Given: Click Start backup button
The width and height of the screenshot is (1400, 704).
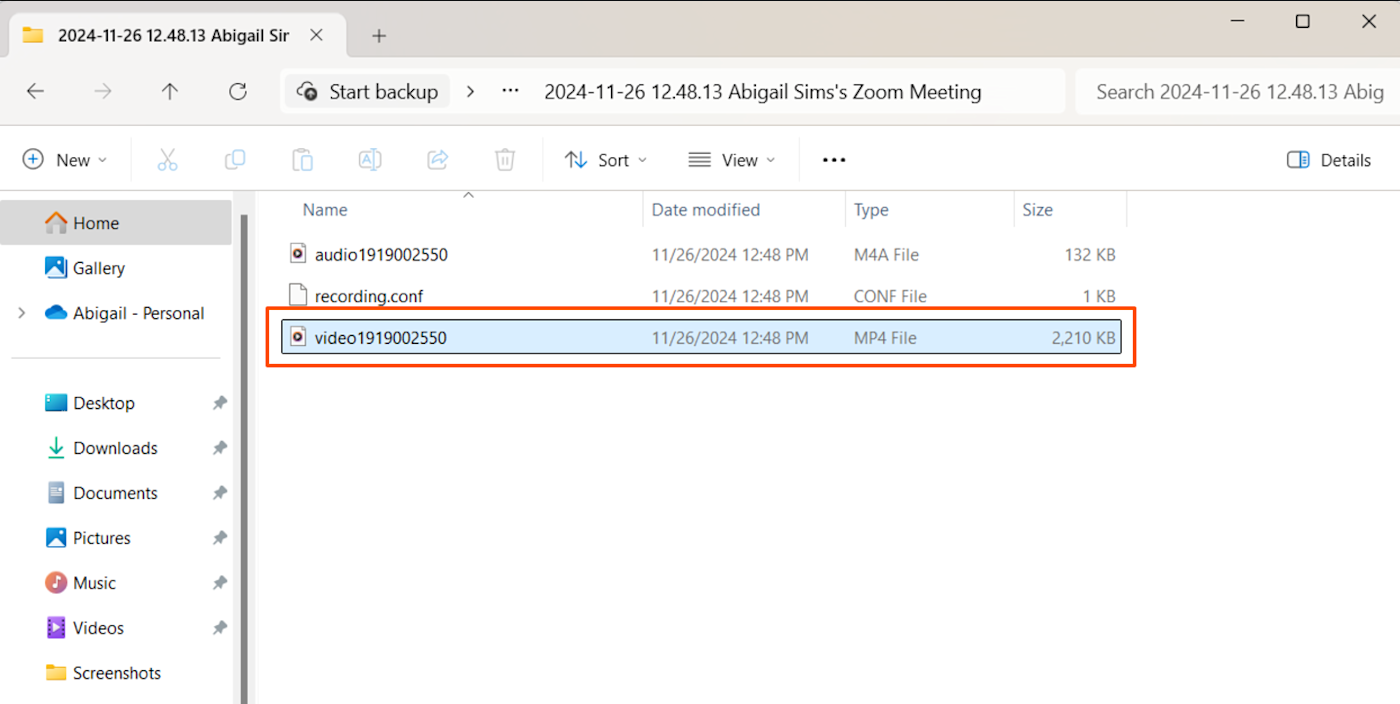Looking at the screenshot, I should [367, 92].
